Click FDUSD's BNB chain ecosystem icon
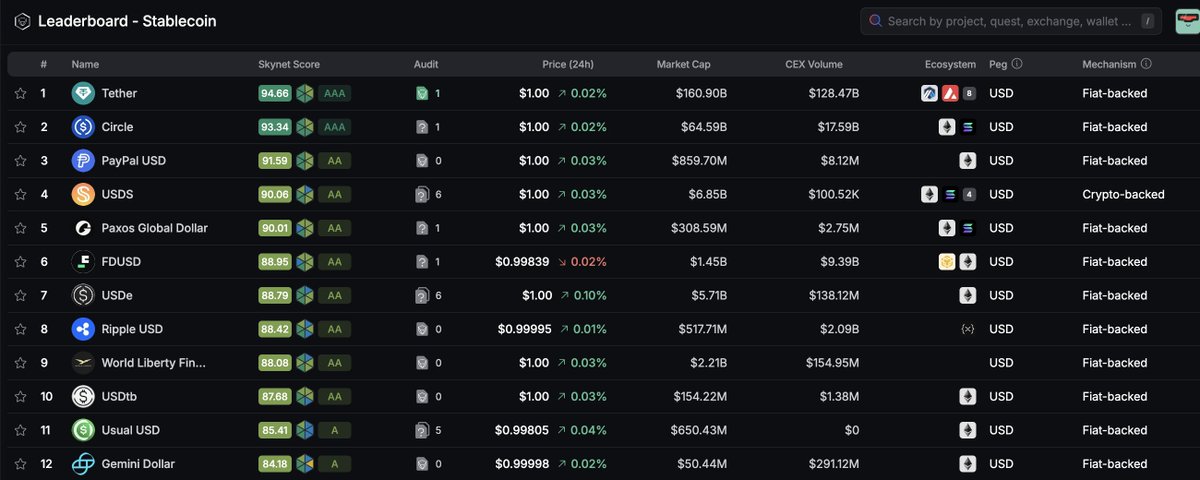Image resolution: width=1200 pixels, height=480 pixels. 946,262
